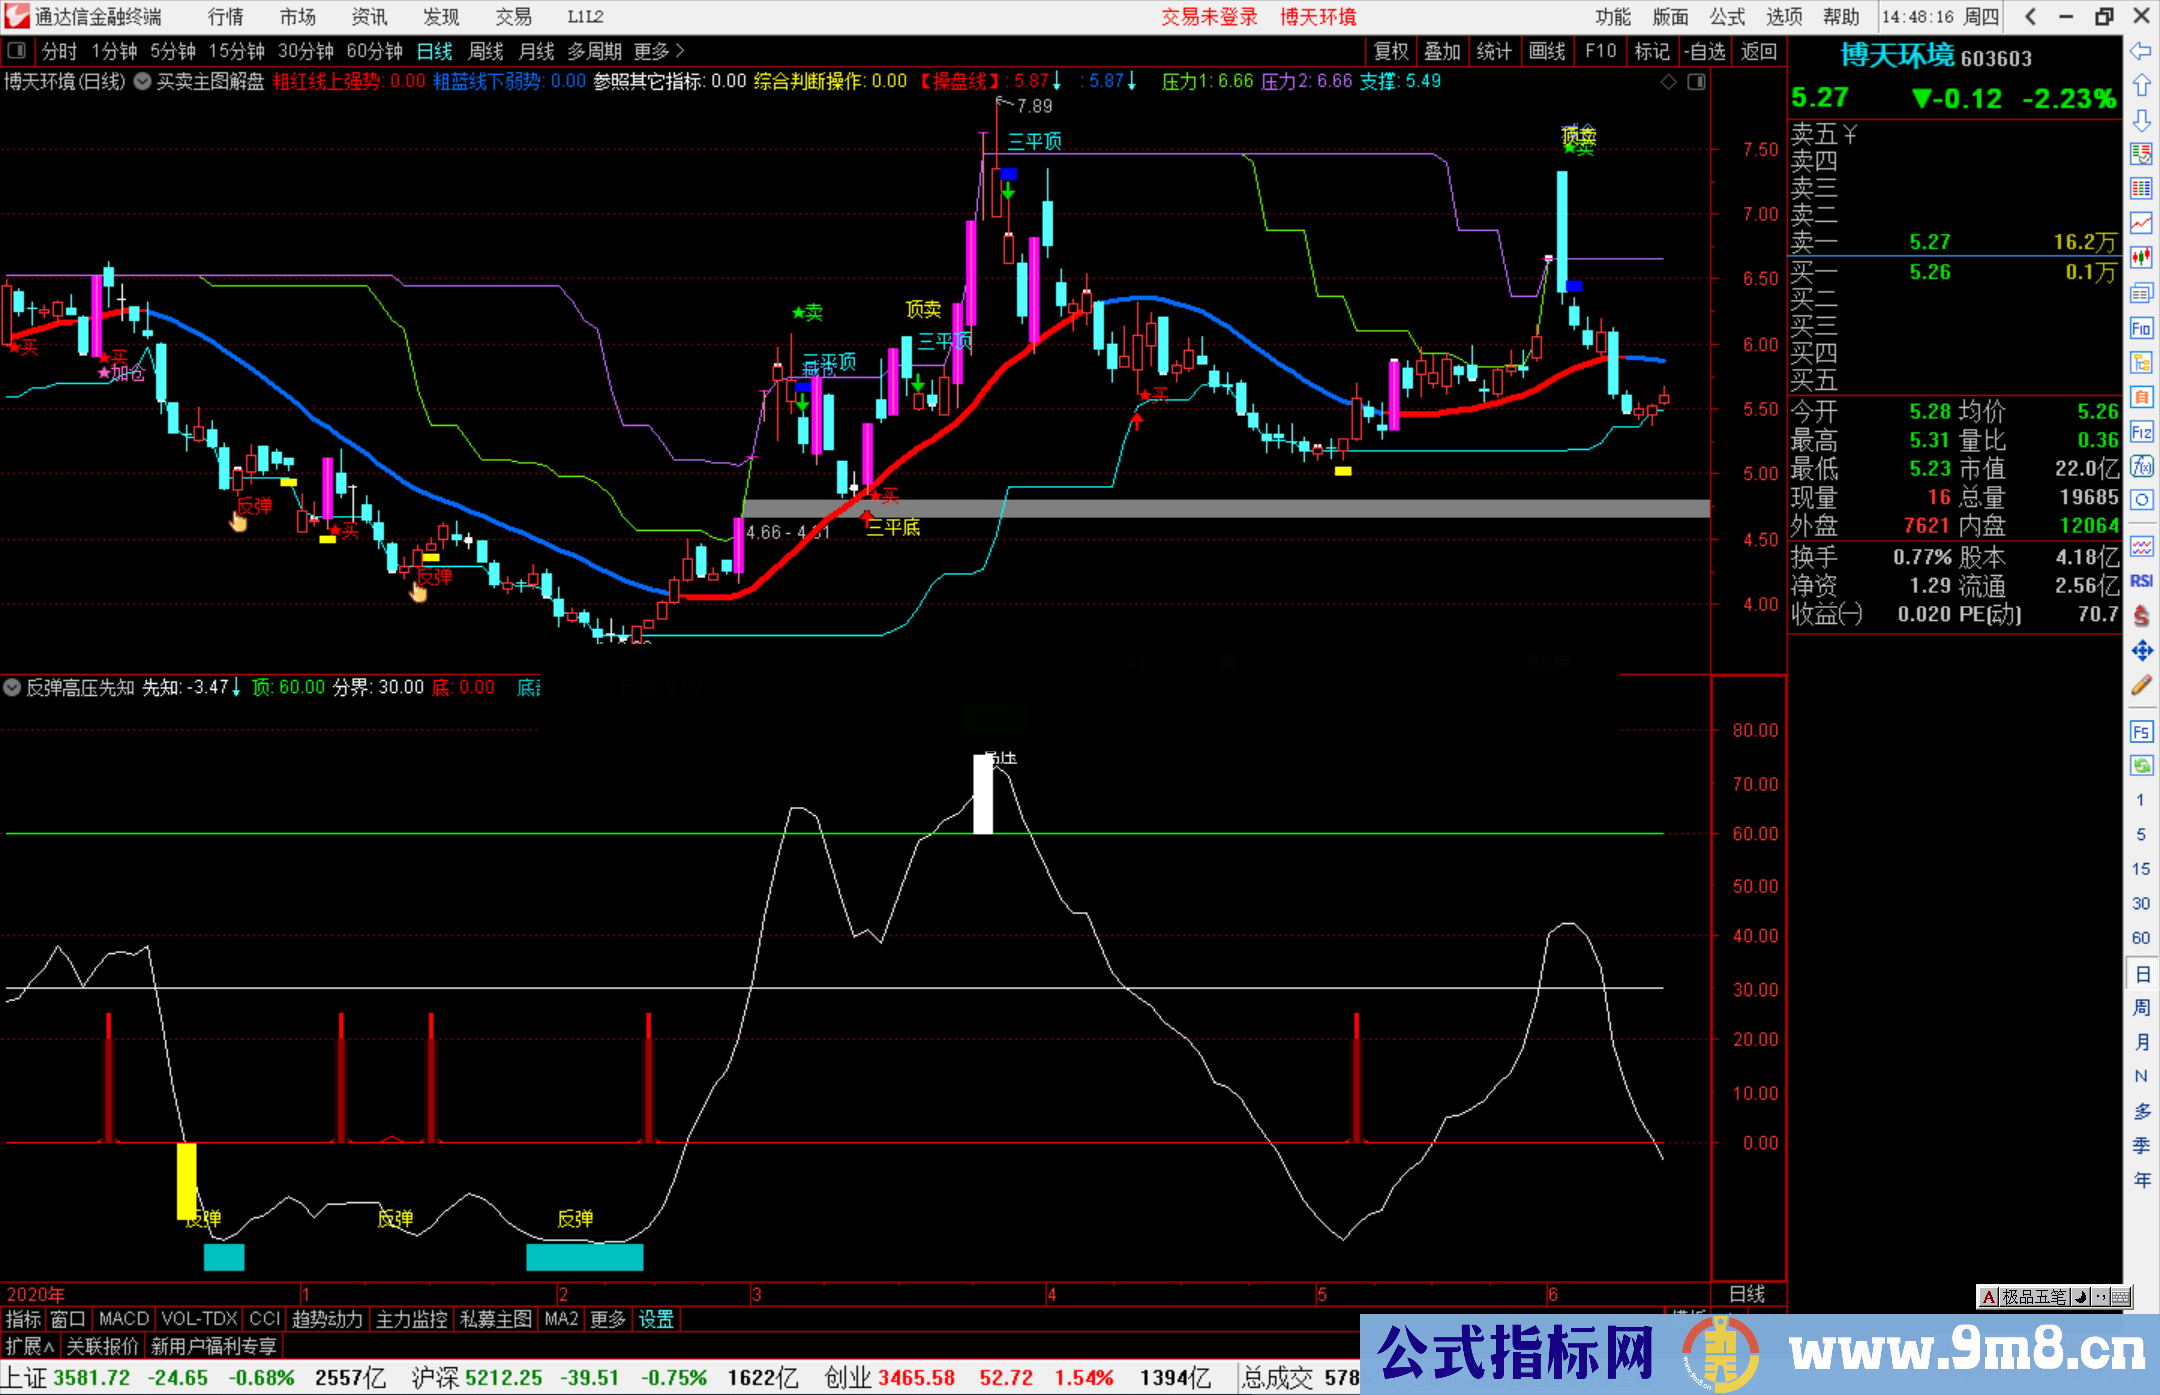The width and height of the screenshot is (2160, 1395).
Task: Click the RSI indicator icon in sidebar
Action: (2141, 581)
